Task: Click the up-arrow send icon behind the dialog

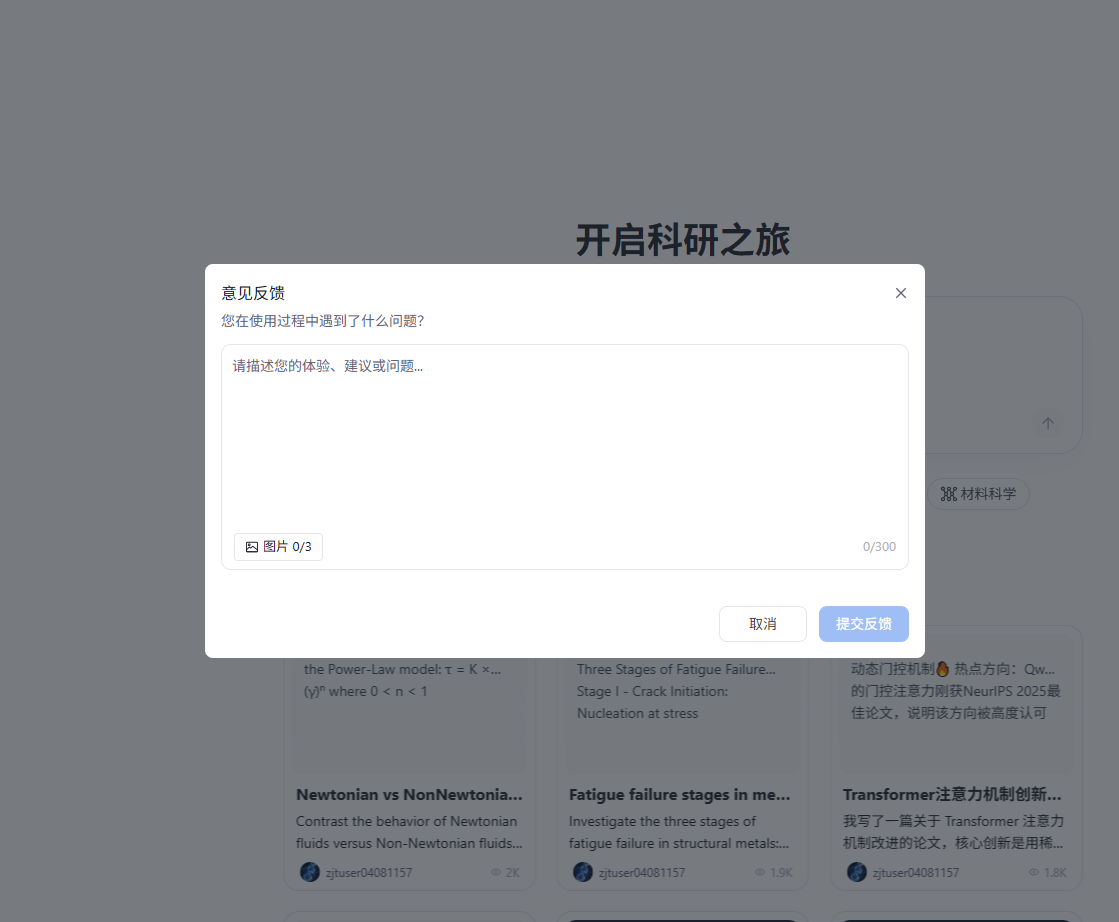Action: (x=1048, y=423)
